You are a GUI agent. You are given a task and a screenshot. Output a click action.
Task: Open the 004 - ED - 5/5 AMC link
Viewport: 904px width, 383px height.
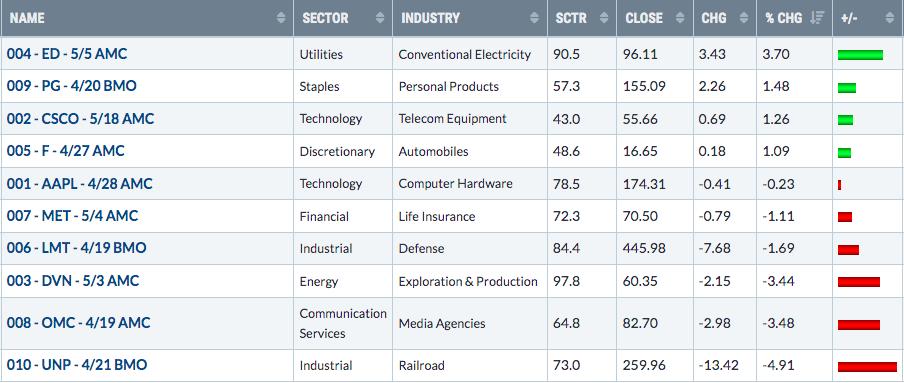[67, 54]
